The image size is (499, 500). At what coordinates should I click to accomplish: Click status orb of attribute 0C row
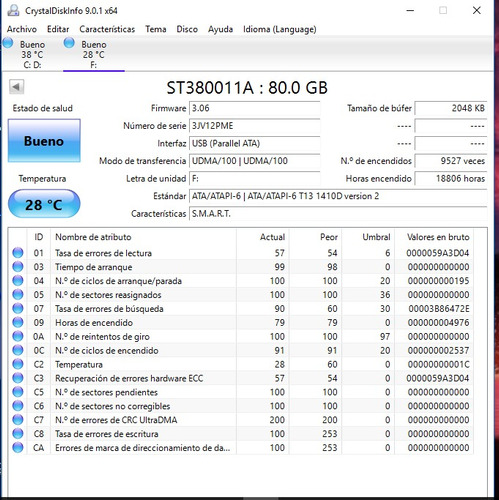pyautogui.click(x=18, y=350)
